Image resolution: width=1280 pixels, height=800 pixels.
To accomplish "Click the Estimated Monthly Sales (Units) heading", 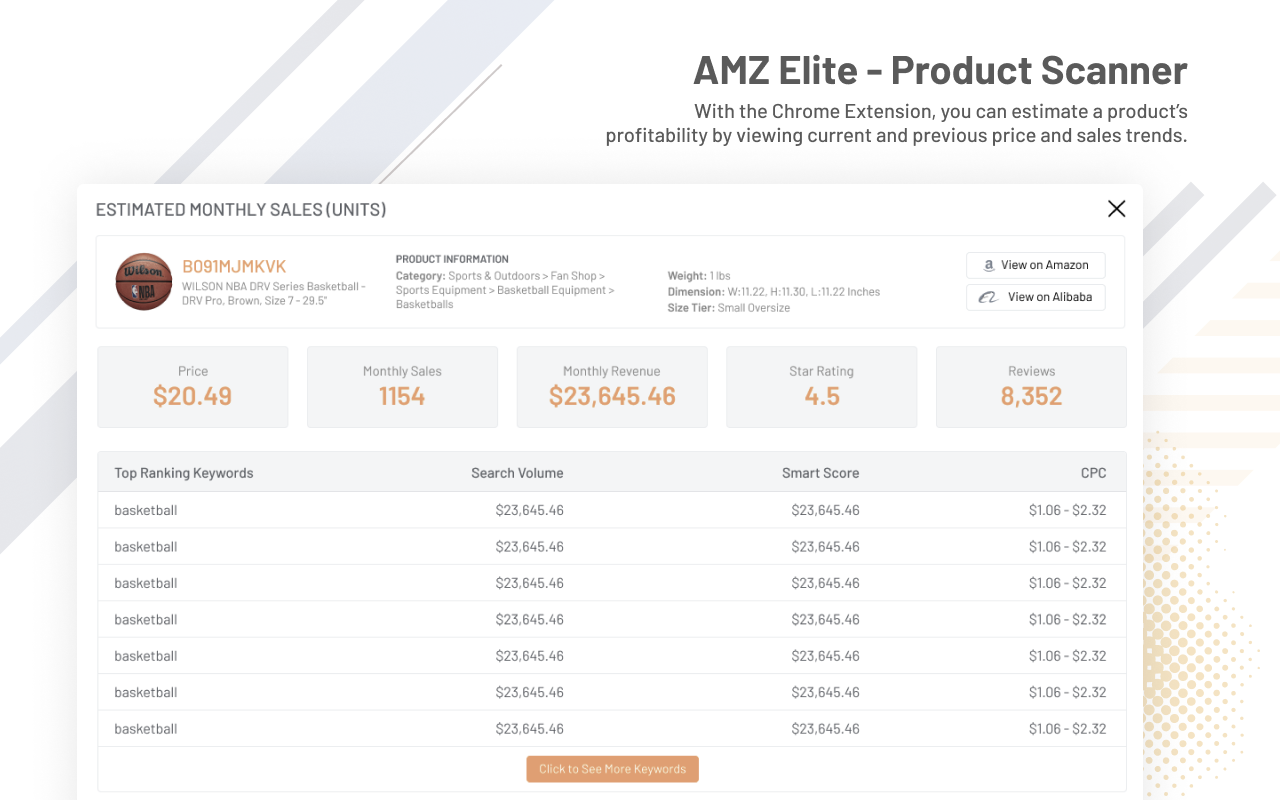I will pos(241,210).
